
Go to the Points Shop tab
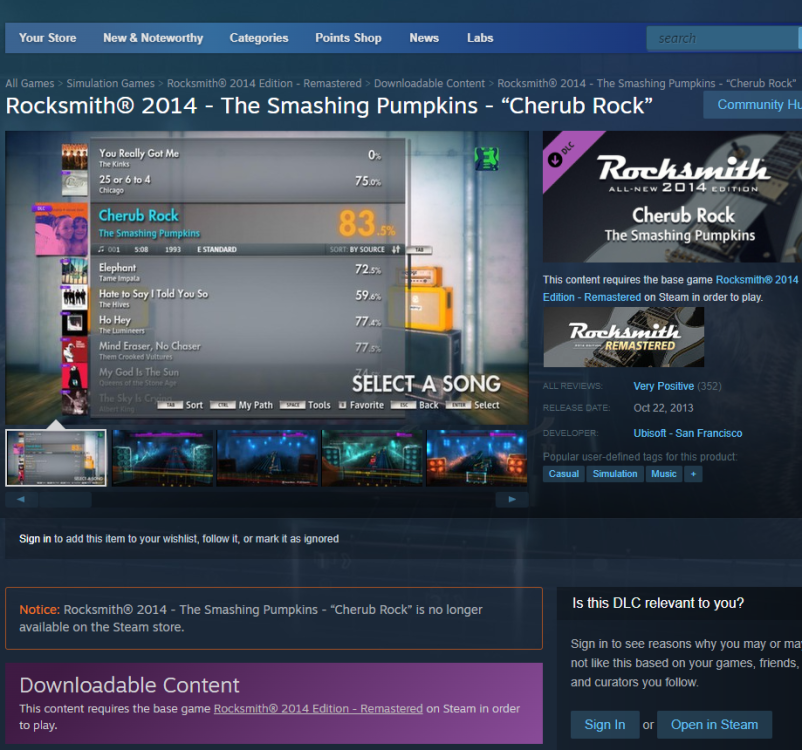point(348,38)
